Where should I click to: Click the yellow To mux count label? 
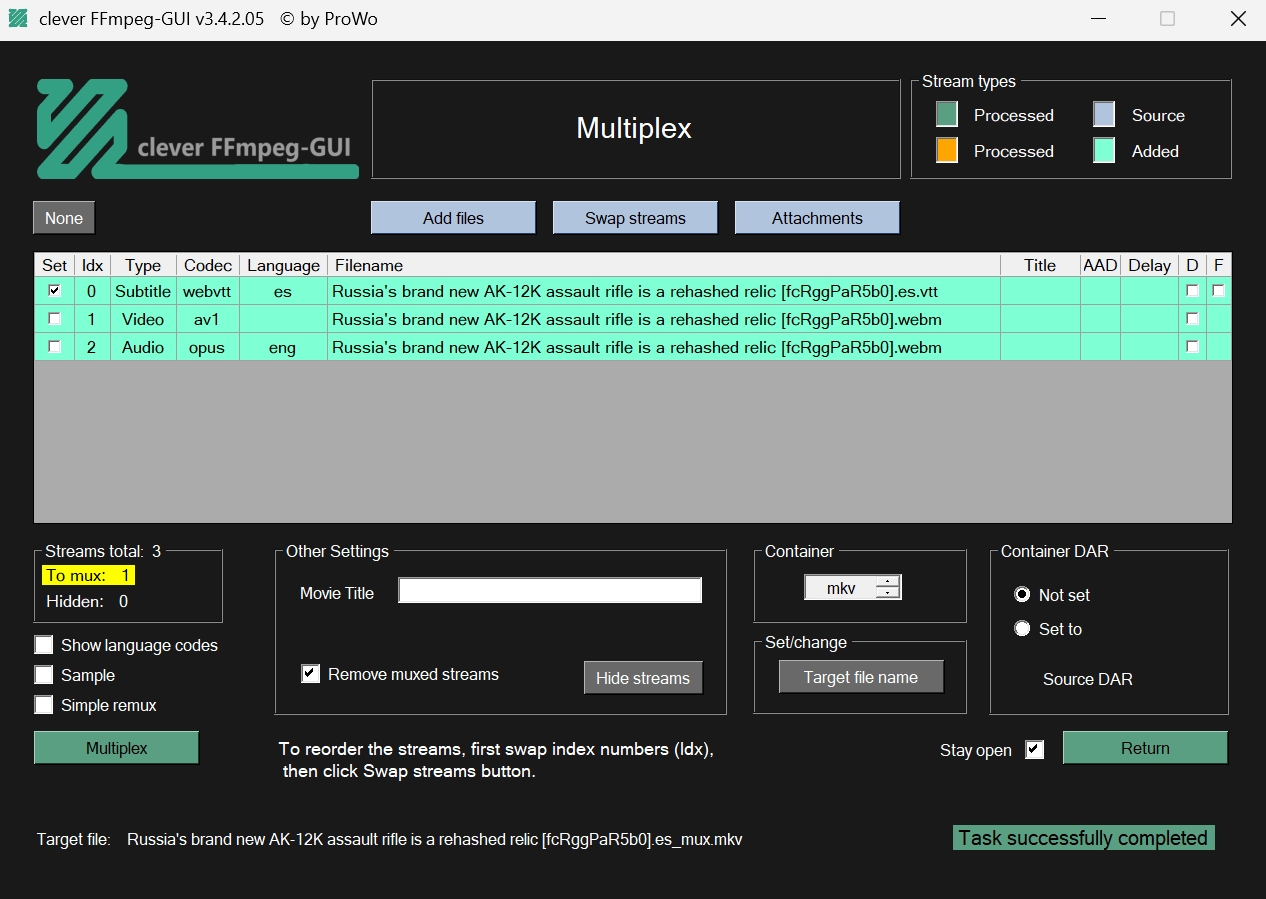pos(88,575)
